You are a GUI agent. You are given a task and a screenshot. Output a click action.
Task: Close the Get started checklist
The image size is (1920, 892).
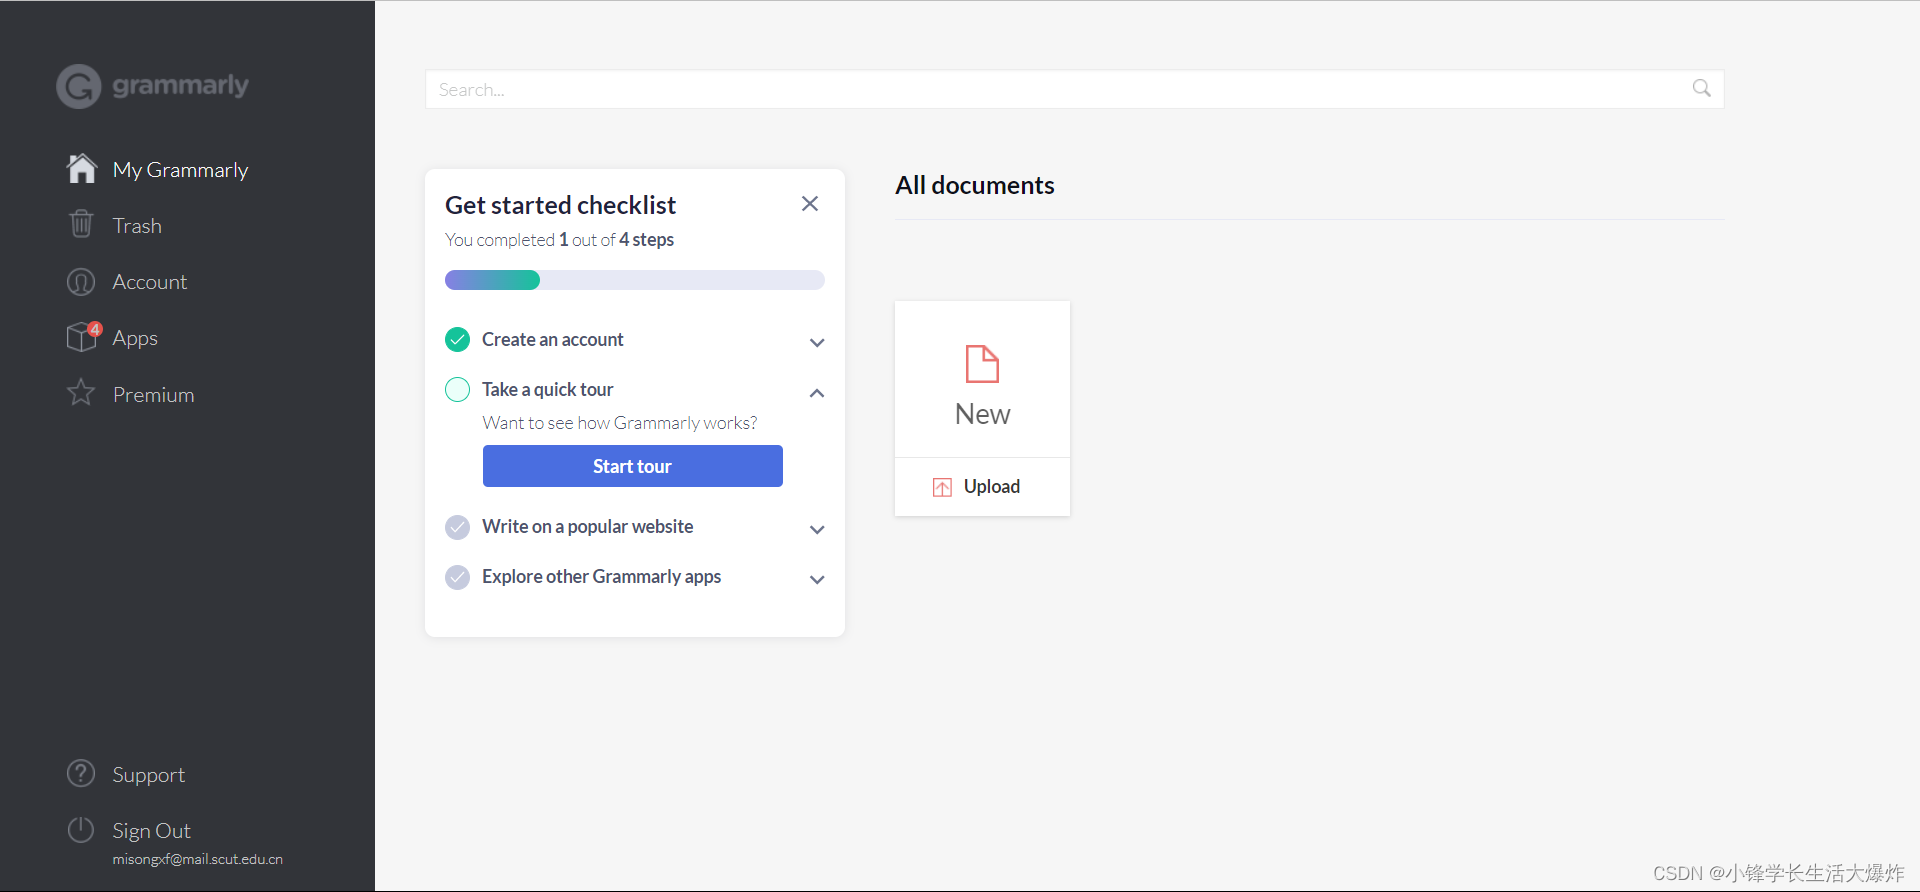coord(810,204)
